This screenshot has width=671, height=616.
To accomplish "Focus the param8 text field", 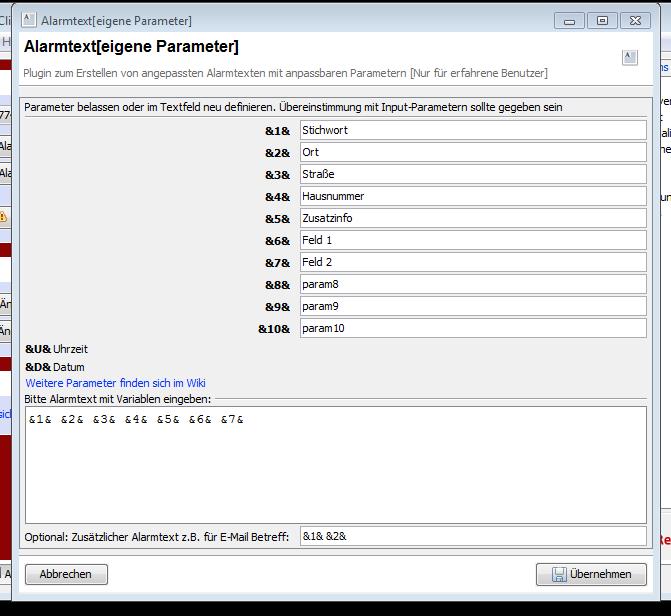I will tap(472, 284).
